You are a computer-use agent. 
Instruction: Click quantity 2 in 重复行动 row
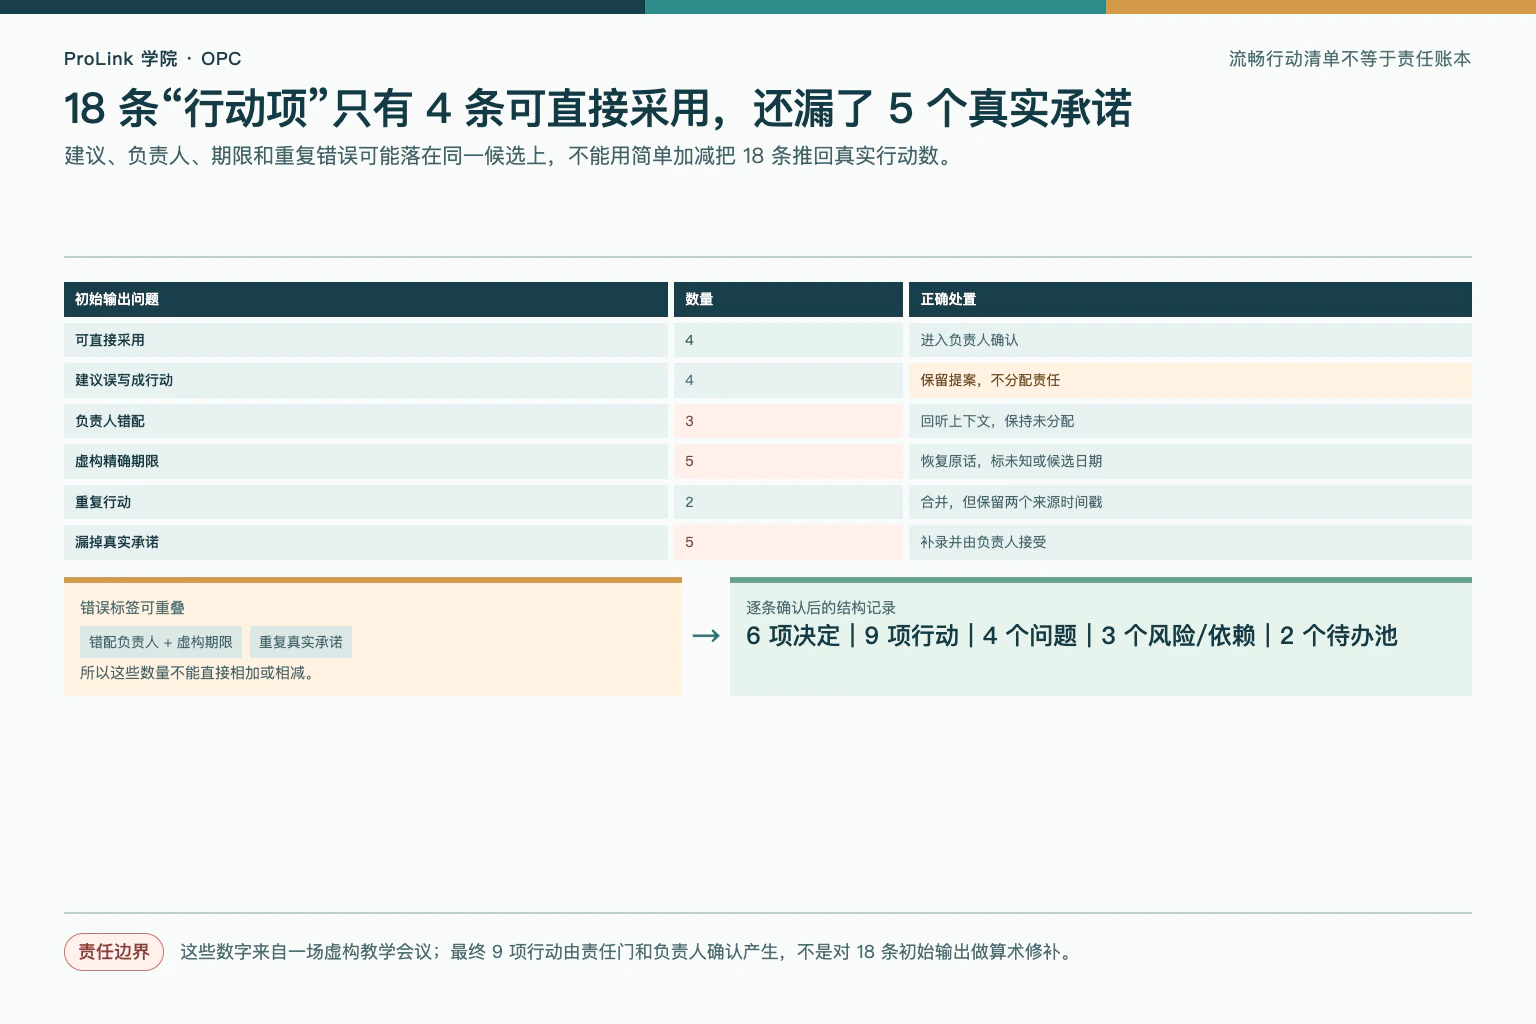pos(788,502)
